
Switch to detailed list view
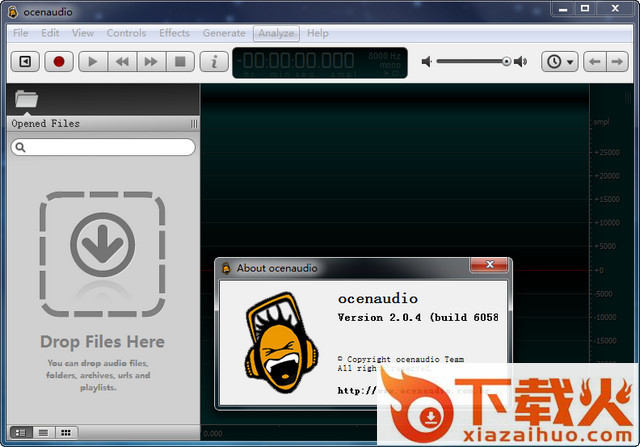point(21,433)
